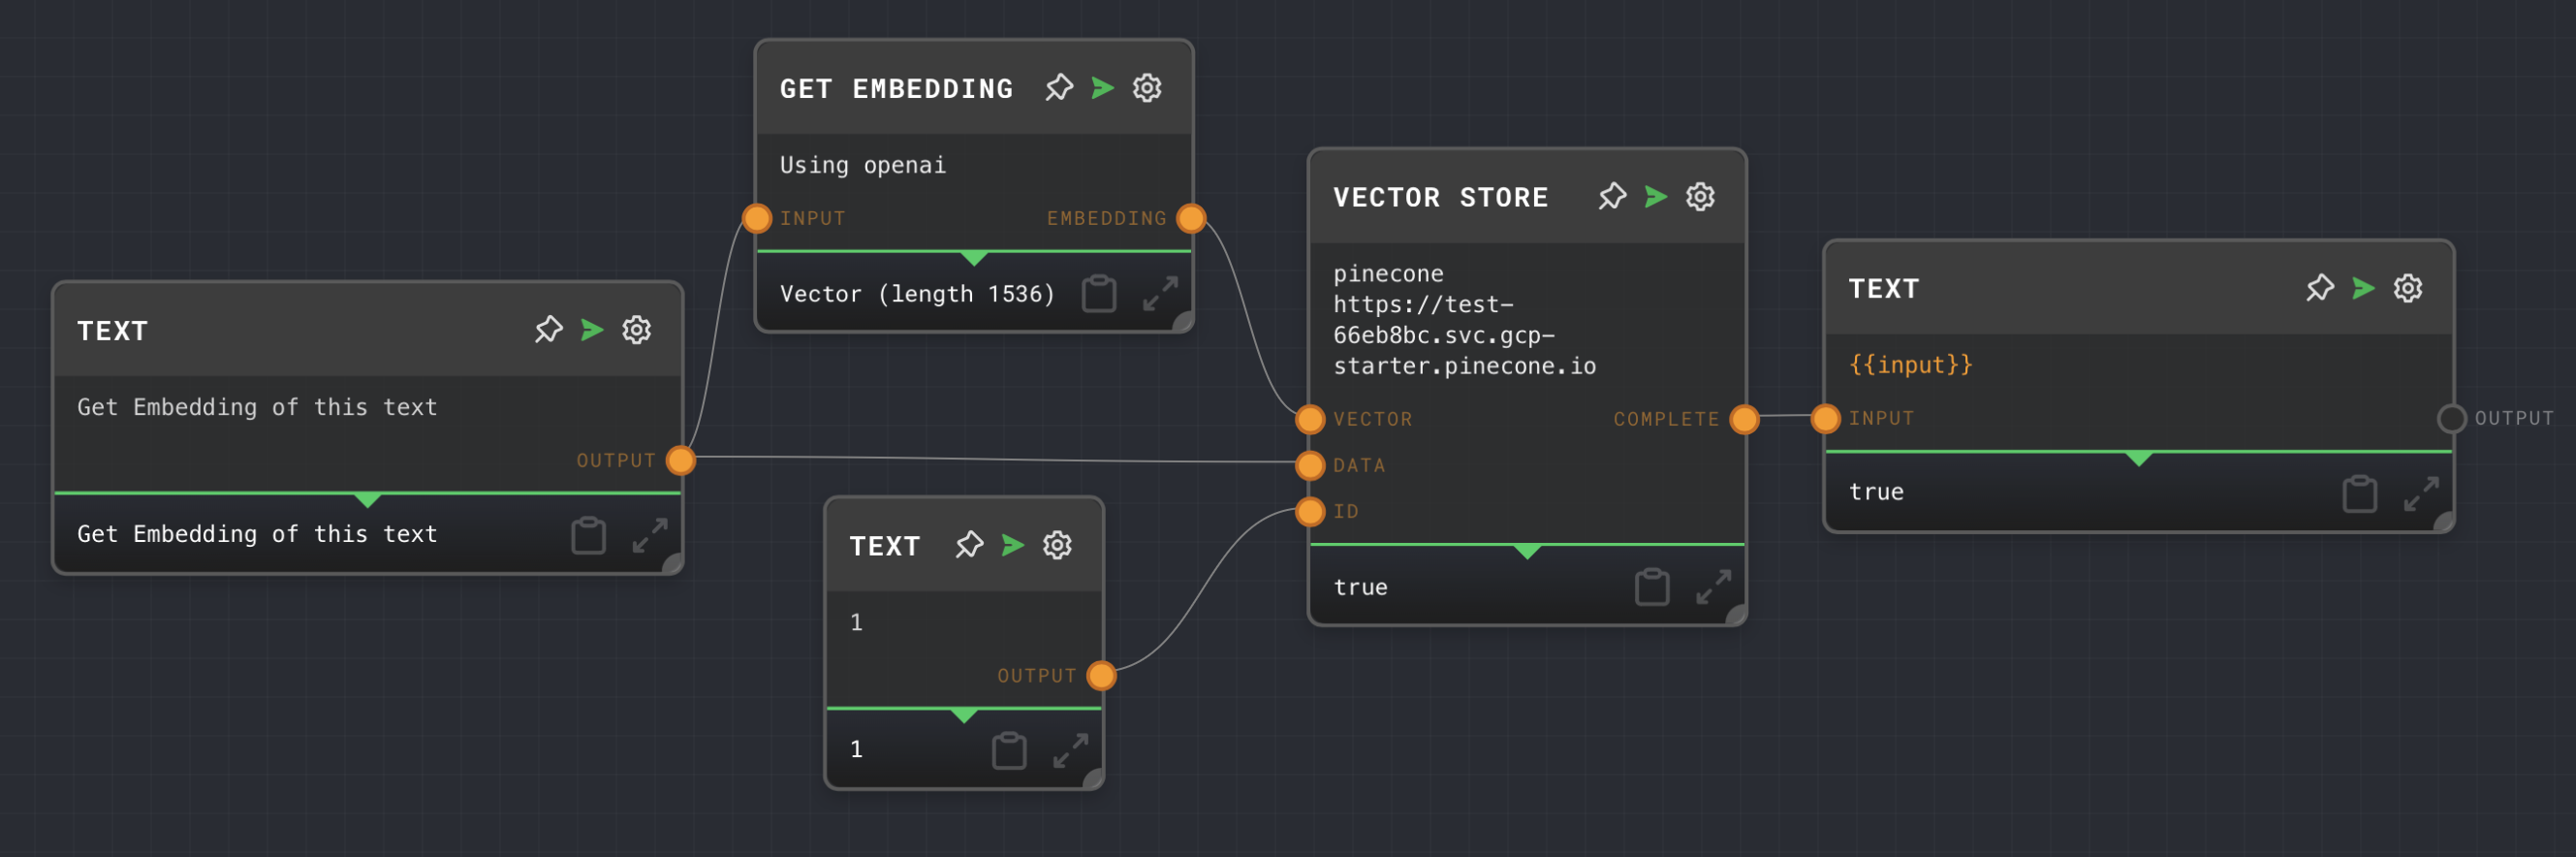Pin the 'Get Embedding of this text' Text node
The height and width of the screenshot is (857, 2576).
pyautogui.click(x=549, y=330)
